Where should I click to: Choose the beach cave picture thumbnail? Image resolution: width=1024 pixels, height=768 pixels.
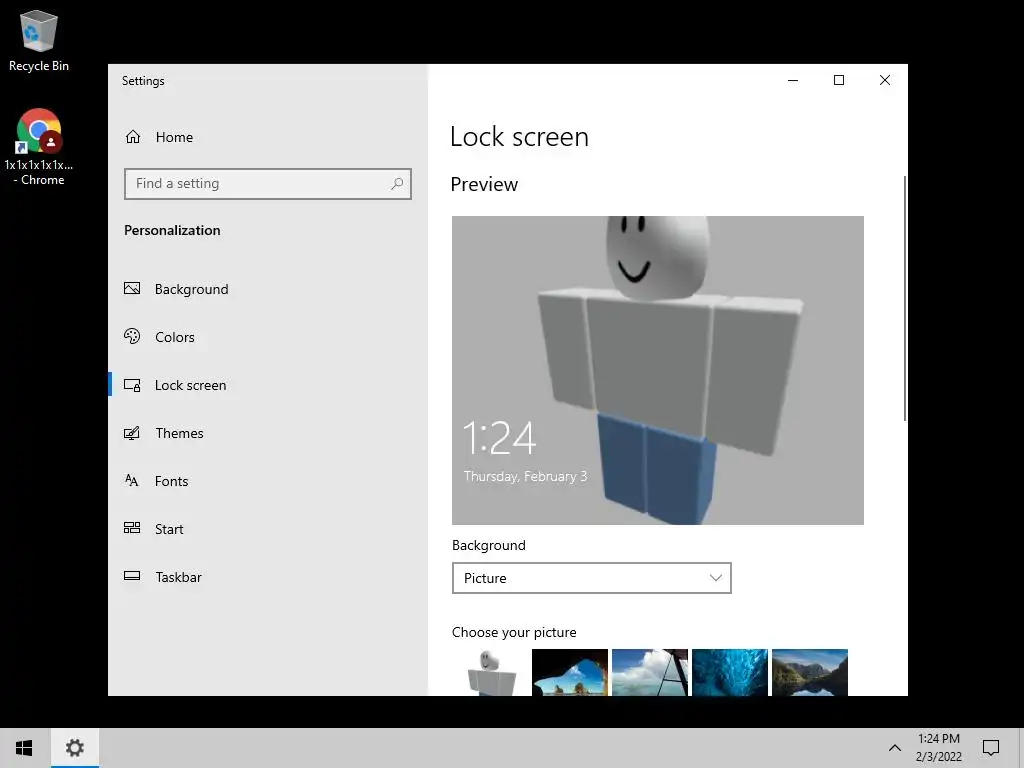[570, 672]
